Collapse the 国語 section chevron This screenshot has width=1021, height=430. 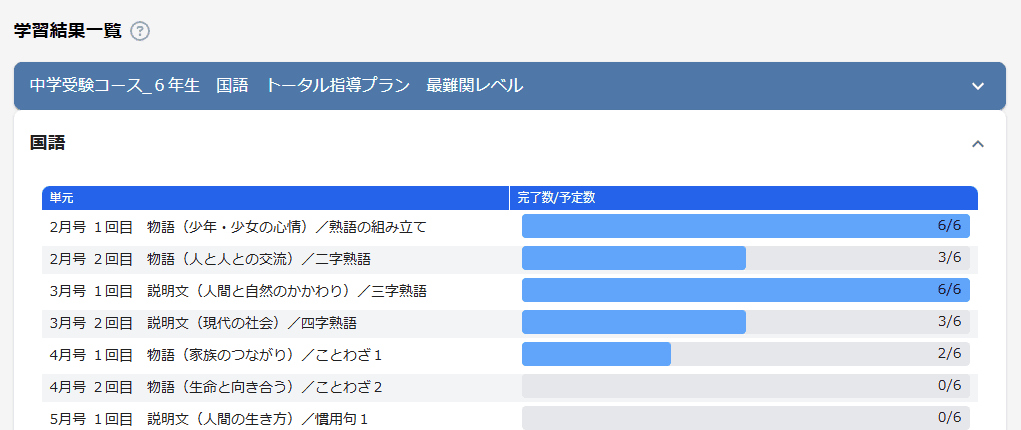978,144
